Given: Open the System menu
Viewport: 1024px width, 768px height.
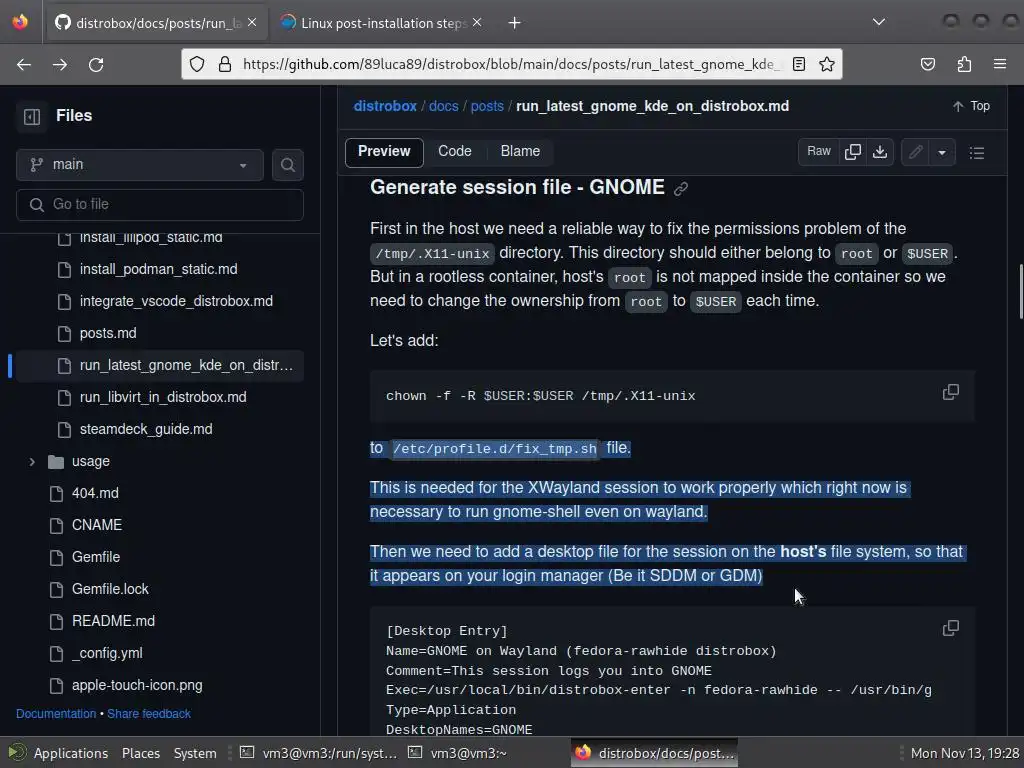Looking at the screenshot, I should (195, 753).
